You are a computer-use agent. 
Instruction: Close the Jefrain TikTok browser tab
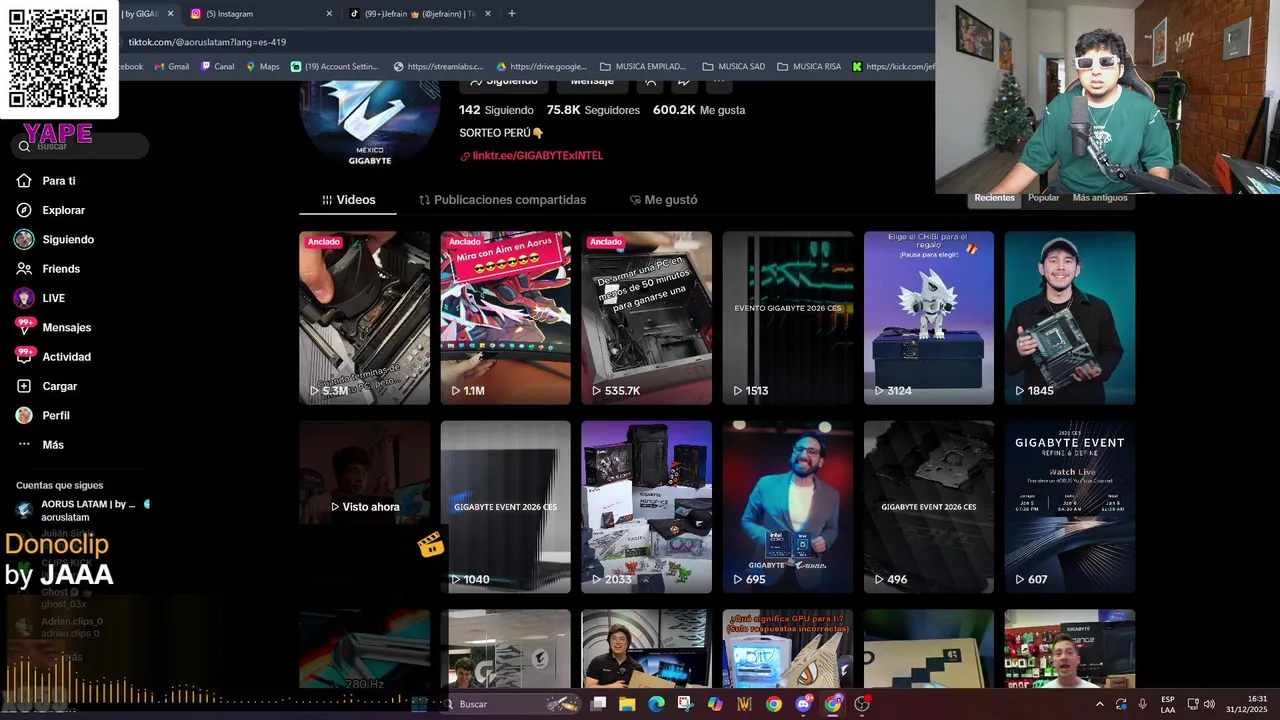click(x=488, y=14)
